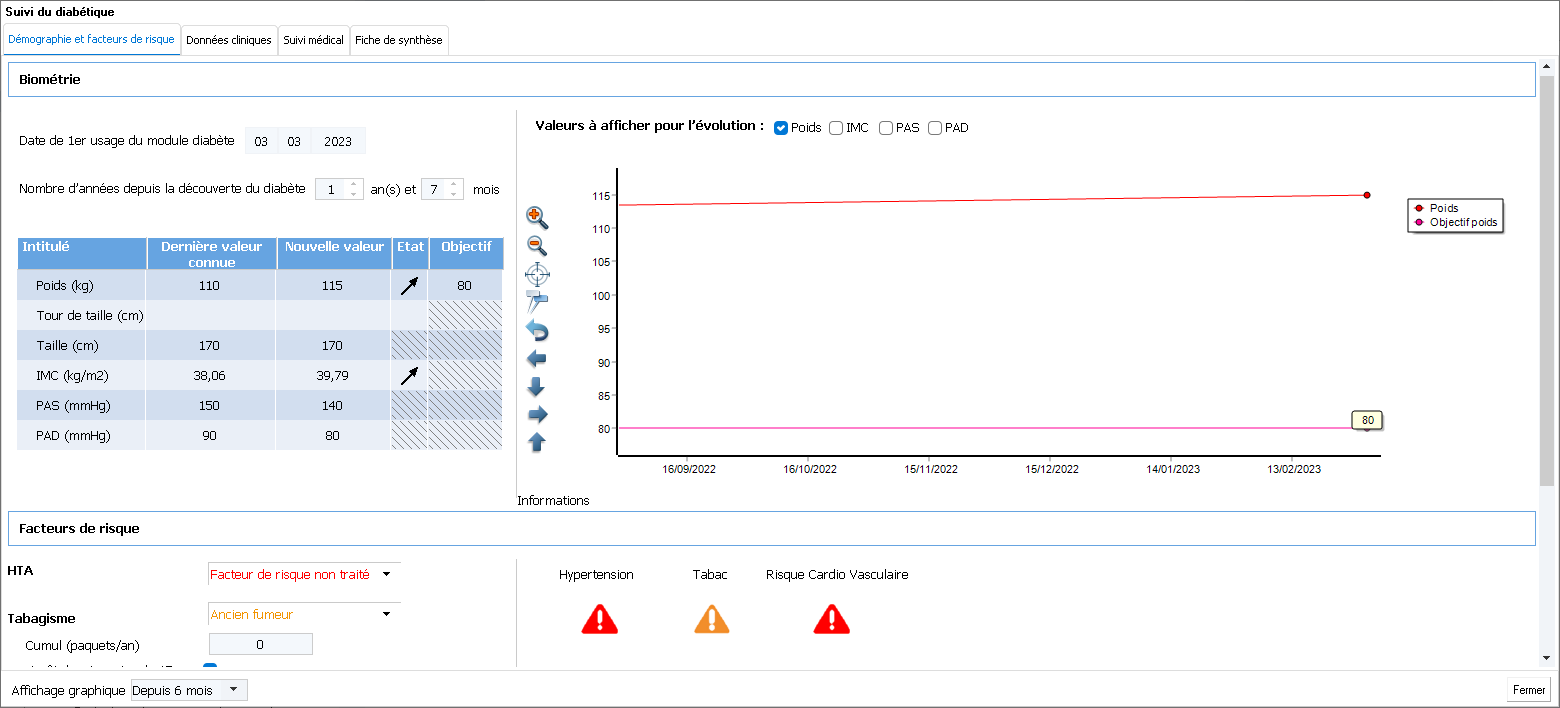Click the Cumul paquets/an input field
Image resolution: width=1560 pixels, height=708 pixels.
[x=260, y=645]
